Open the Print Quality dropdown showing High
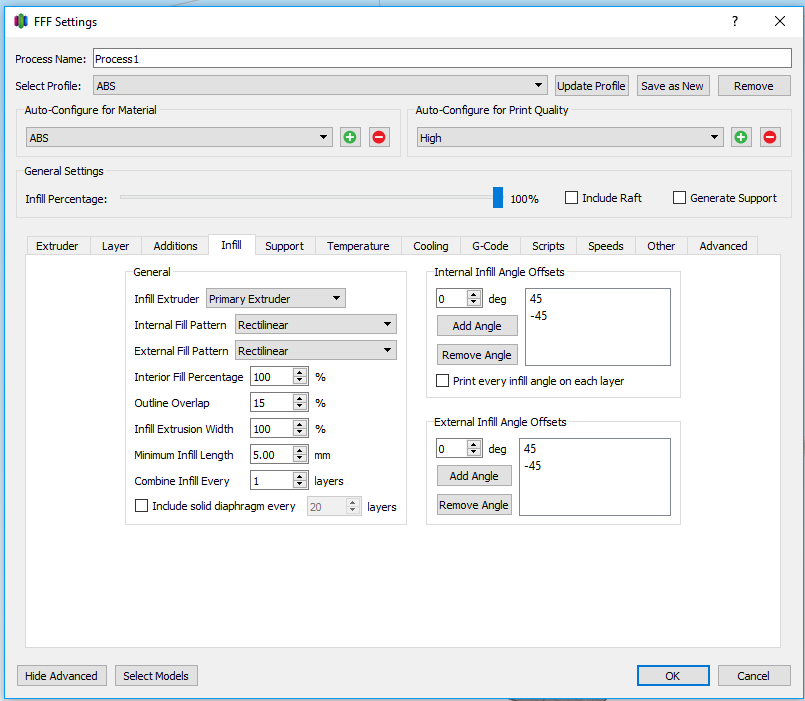The width and height of the screenshot is (805, 701). 570,138
